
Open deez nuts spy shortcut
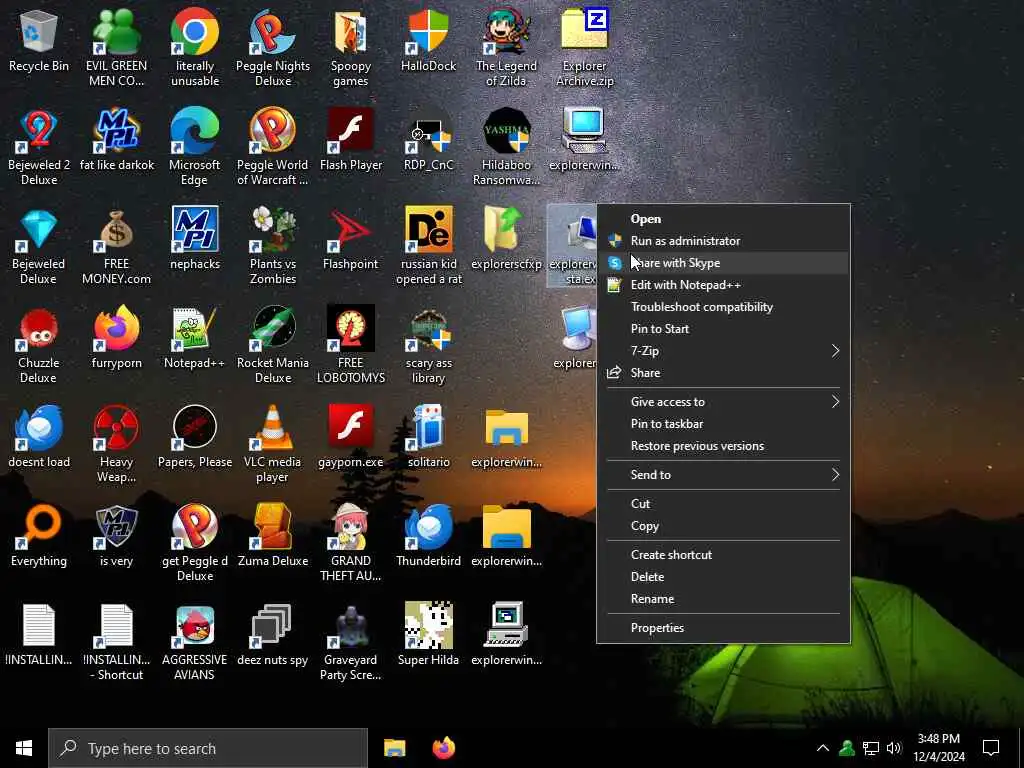pos(273,635)
